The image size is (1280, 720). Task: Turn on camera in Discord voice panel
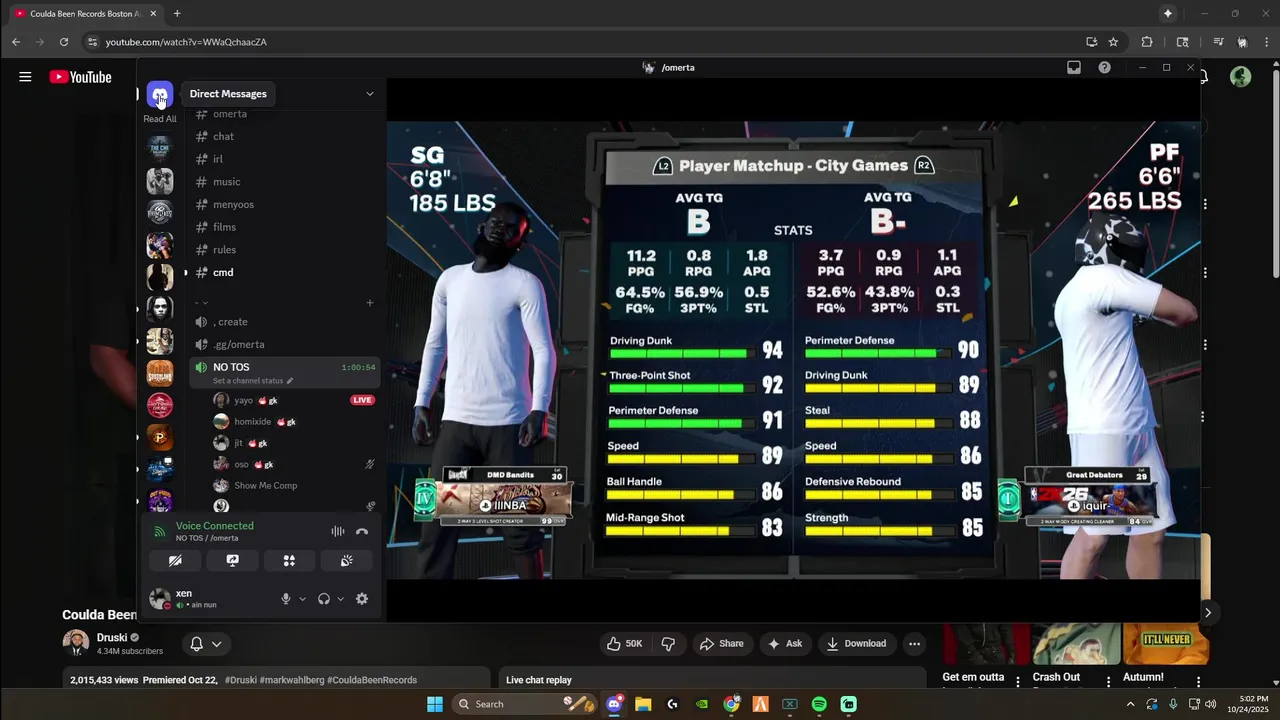[175, 561]
